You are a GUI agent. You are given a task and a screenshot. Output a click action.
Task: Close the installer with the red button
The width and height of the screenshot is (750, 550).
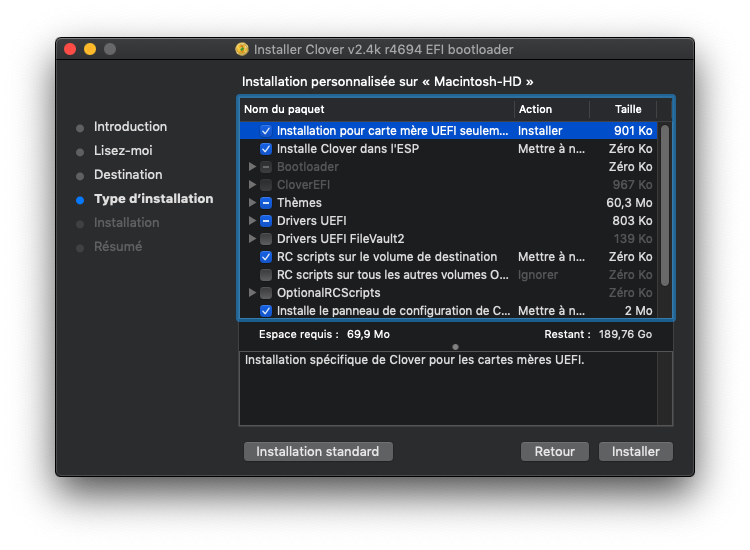[70, 49]
